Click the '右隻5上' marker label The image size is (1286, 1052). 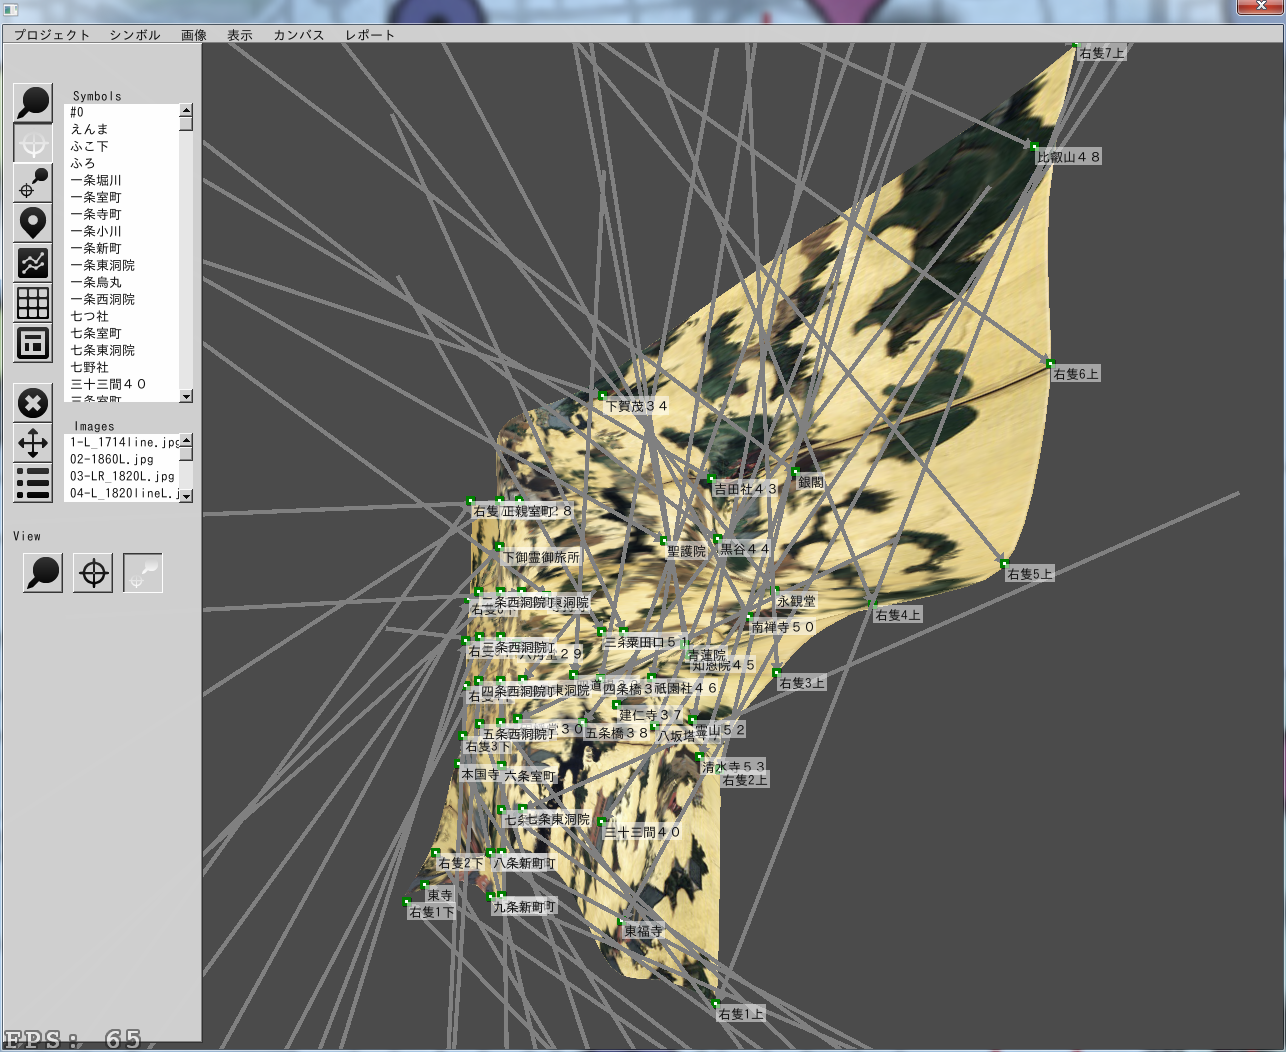[x=1030, y=574]
